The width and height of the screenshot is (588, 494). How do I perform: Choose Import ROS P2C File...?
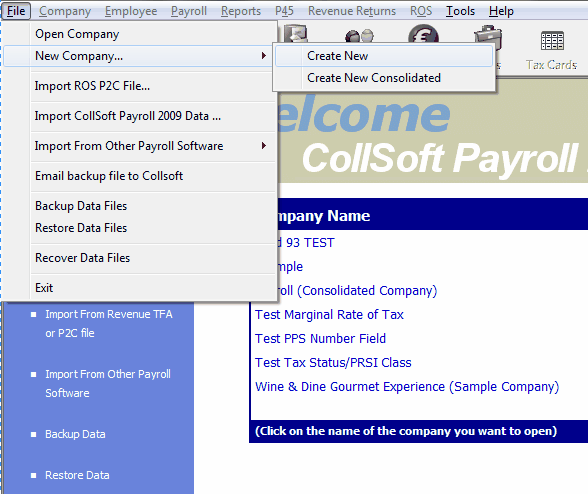140,86
